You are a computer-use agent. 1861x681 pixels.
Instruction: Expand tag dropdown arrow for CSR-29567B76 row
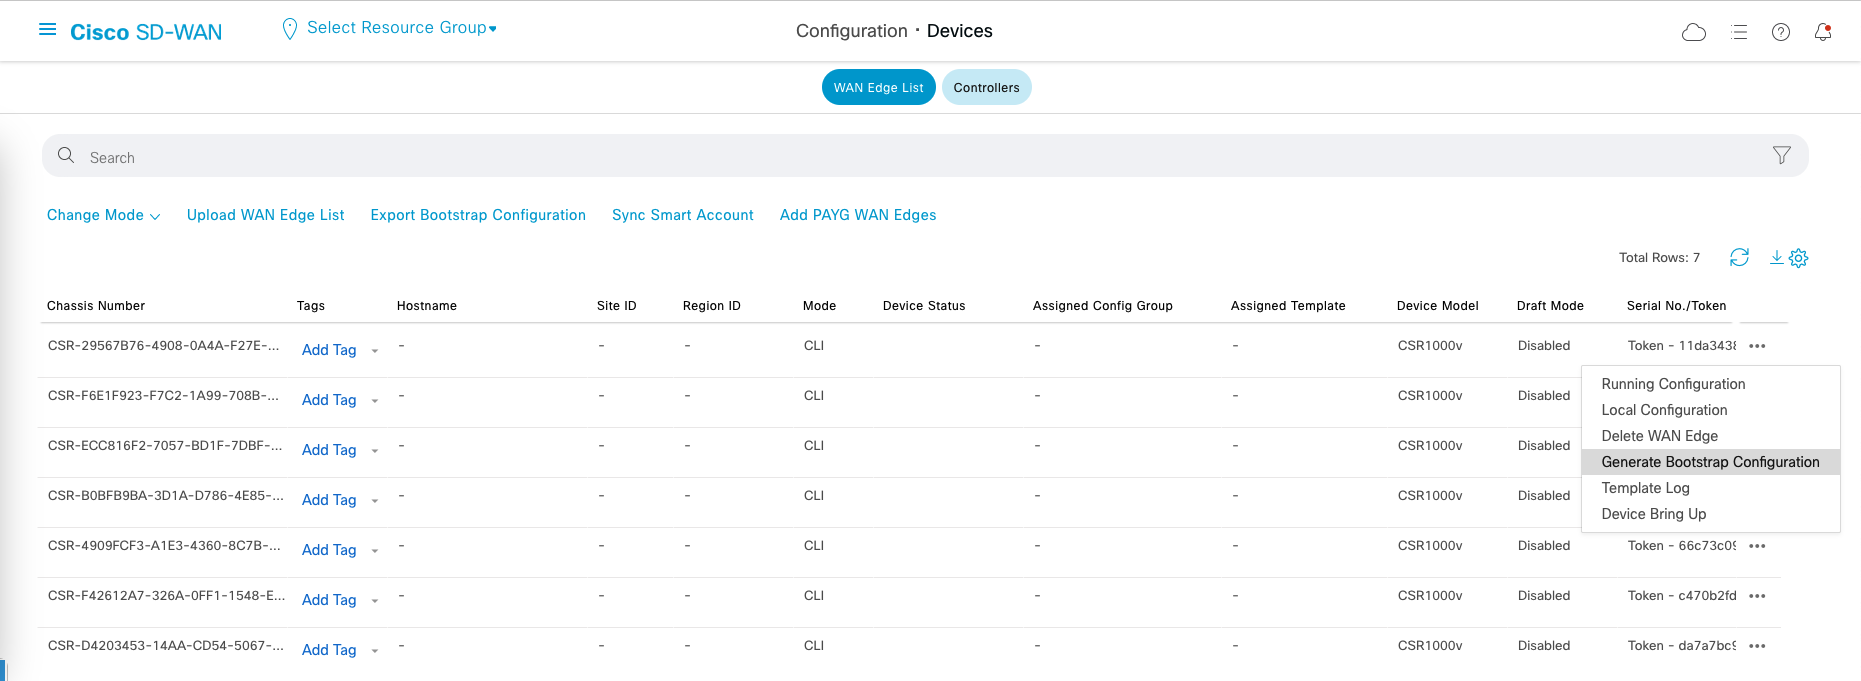375,351
